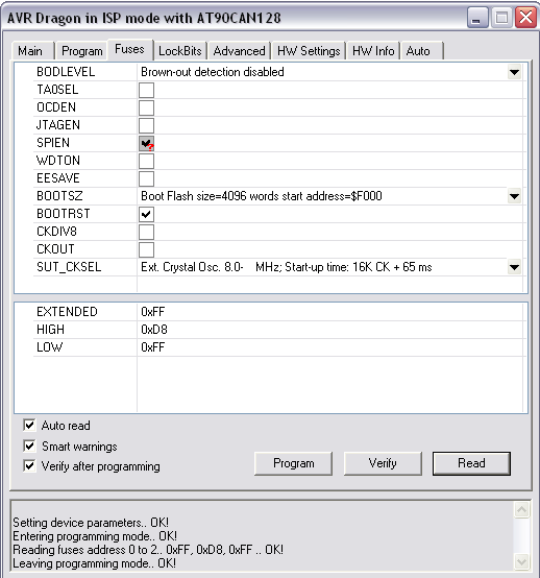The width and height of the screenshot is (540, 578).
Task: Click 'Reading fuses address 0 to 2' log line
Action: [x=148, y=550]
